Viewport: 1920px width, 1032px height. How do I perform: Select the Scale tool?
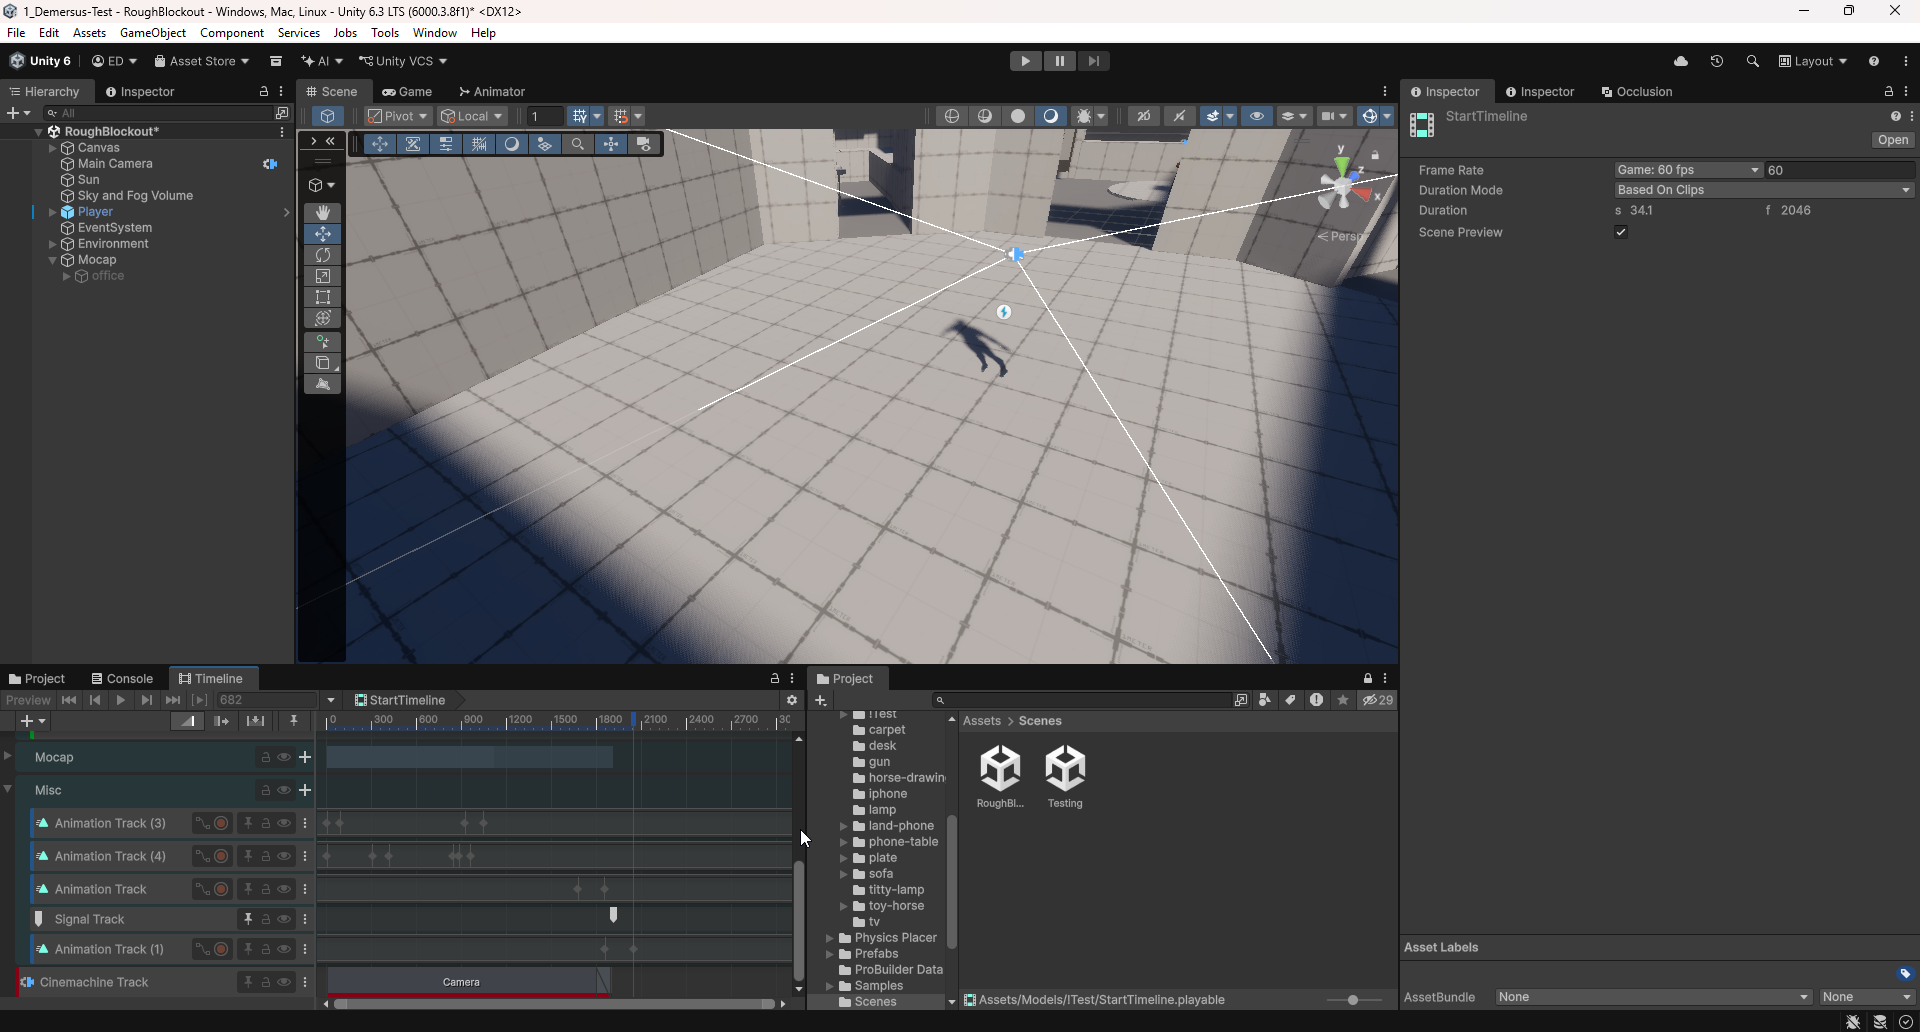(x=322, y=276)
